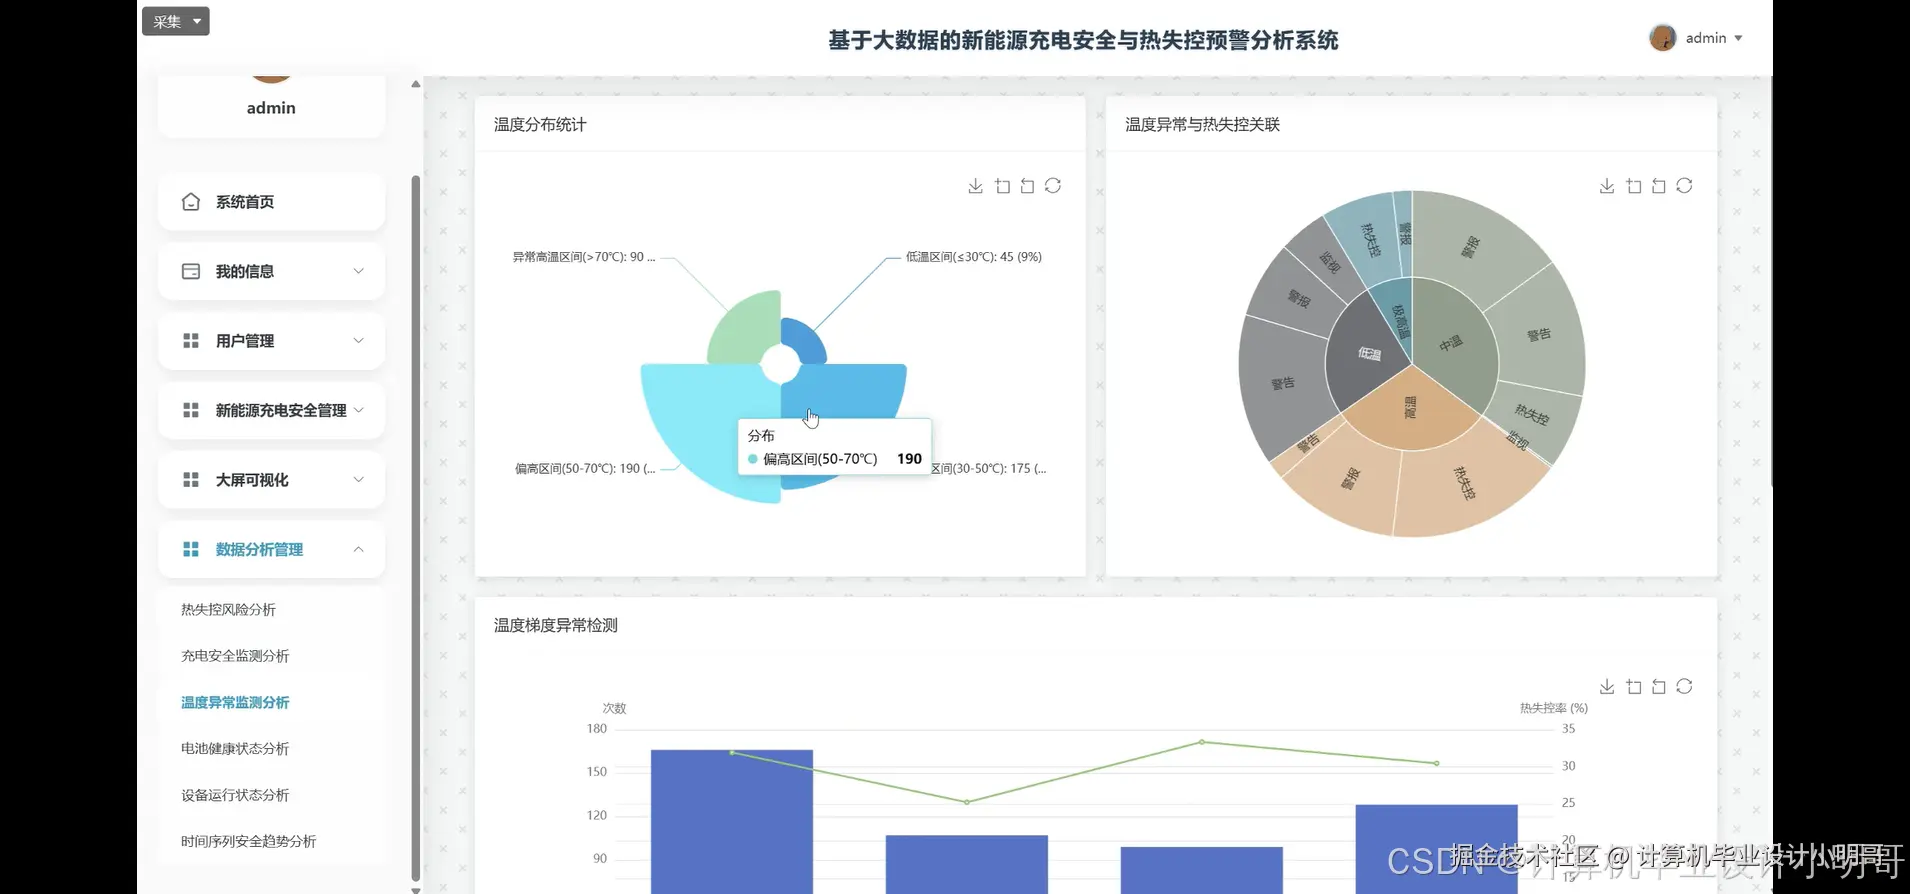The width and height of the screenshot is (1910, 894).
Task: Click the 低温区间(≤30℃): 45 (9%) label
Action: point(973,257)
